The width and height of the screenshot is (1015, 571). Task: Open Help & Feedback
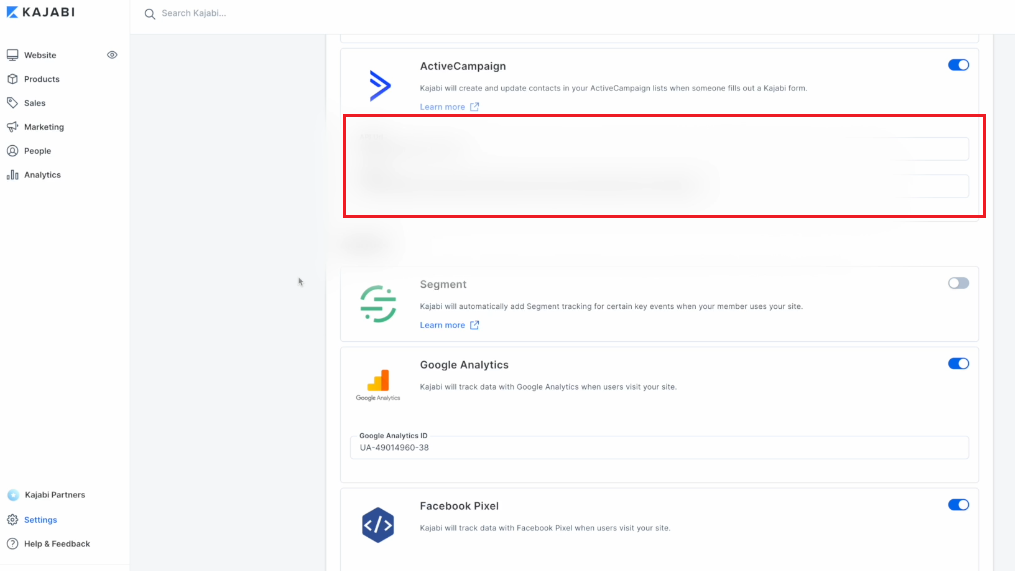(57, 544)
